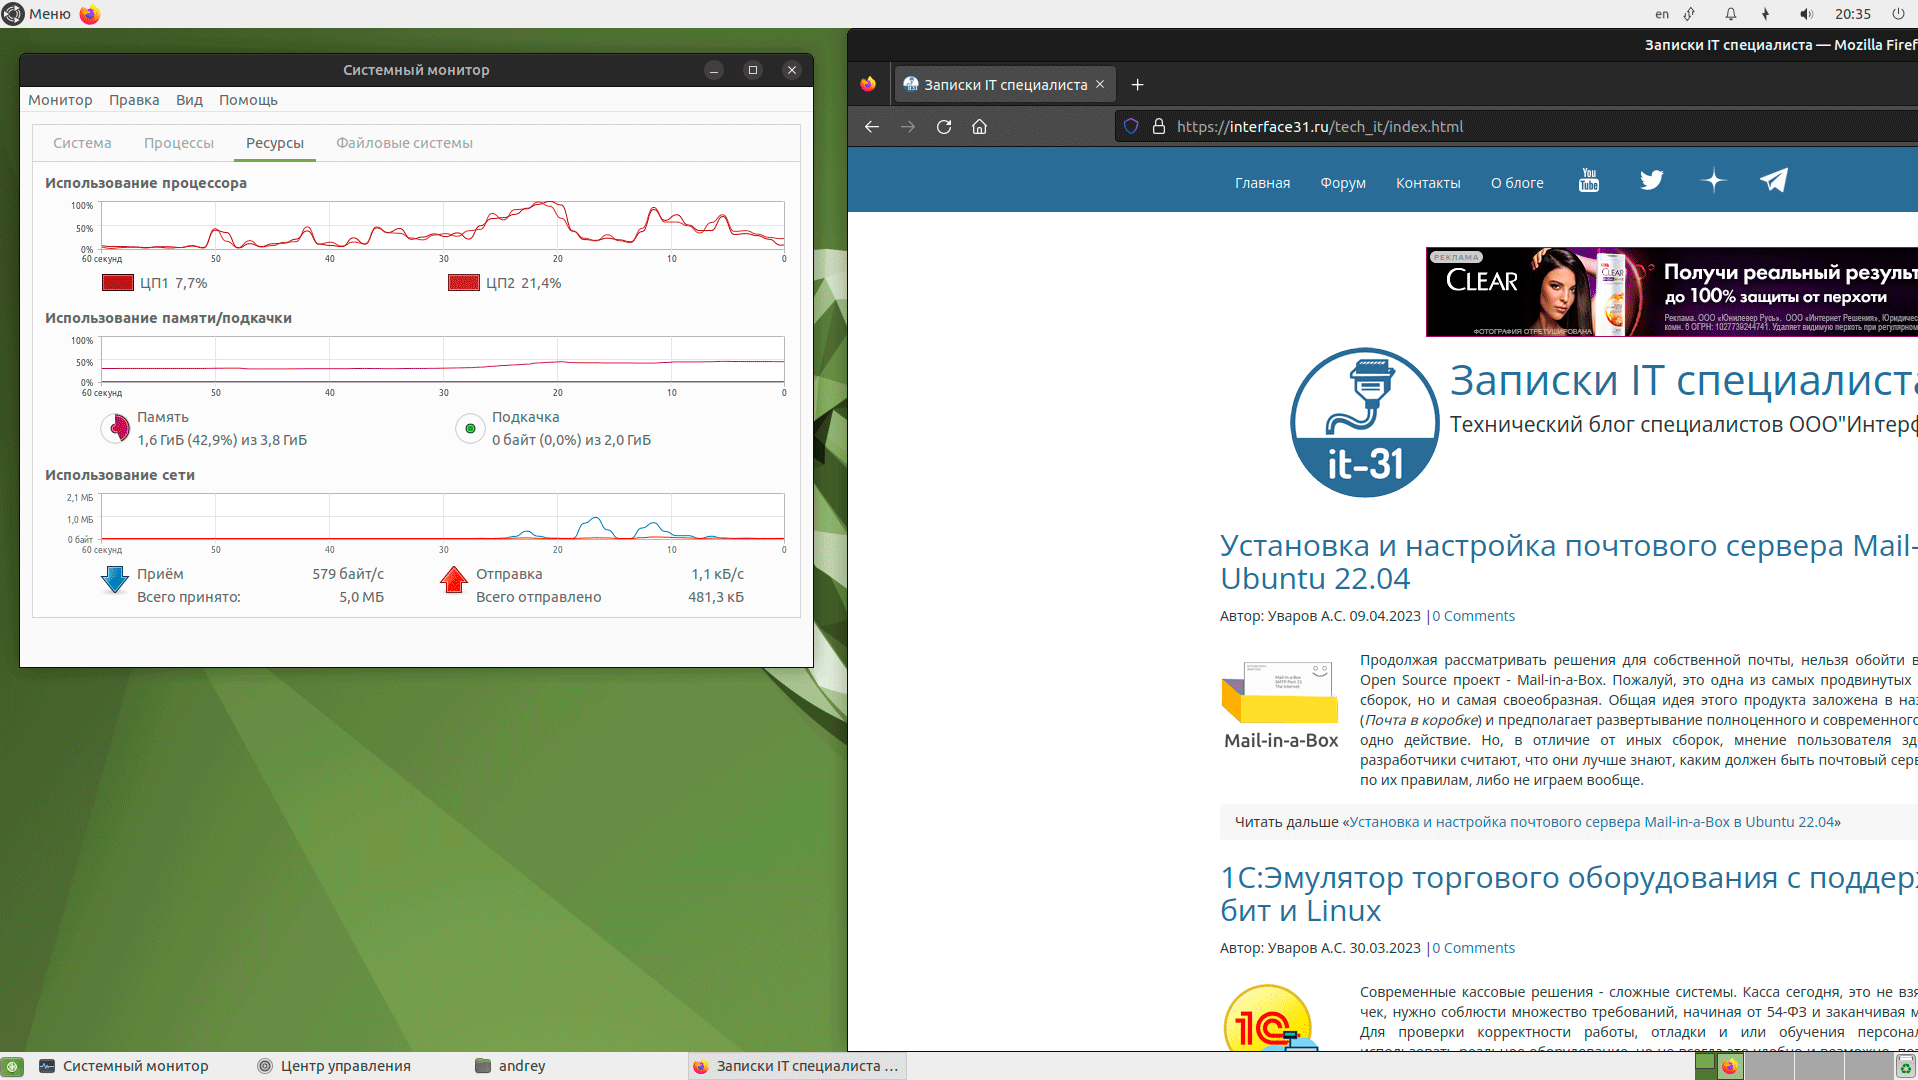Launch Firefox from the top panel icon
The height and width of the screenshot is (1080, 1918).
[x=90, y=14]
